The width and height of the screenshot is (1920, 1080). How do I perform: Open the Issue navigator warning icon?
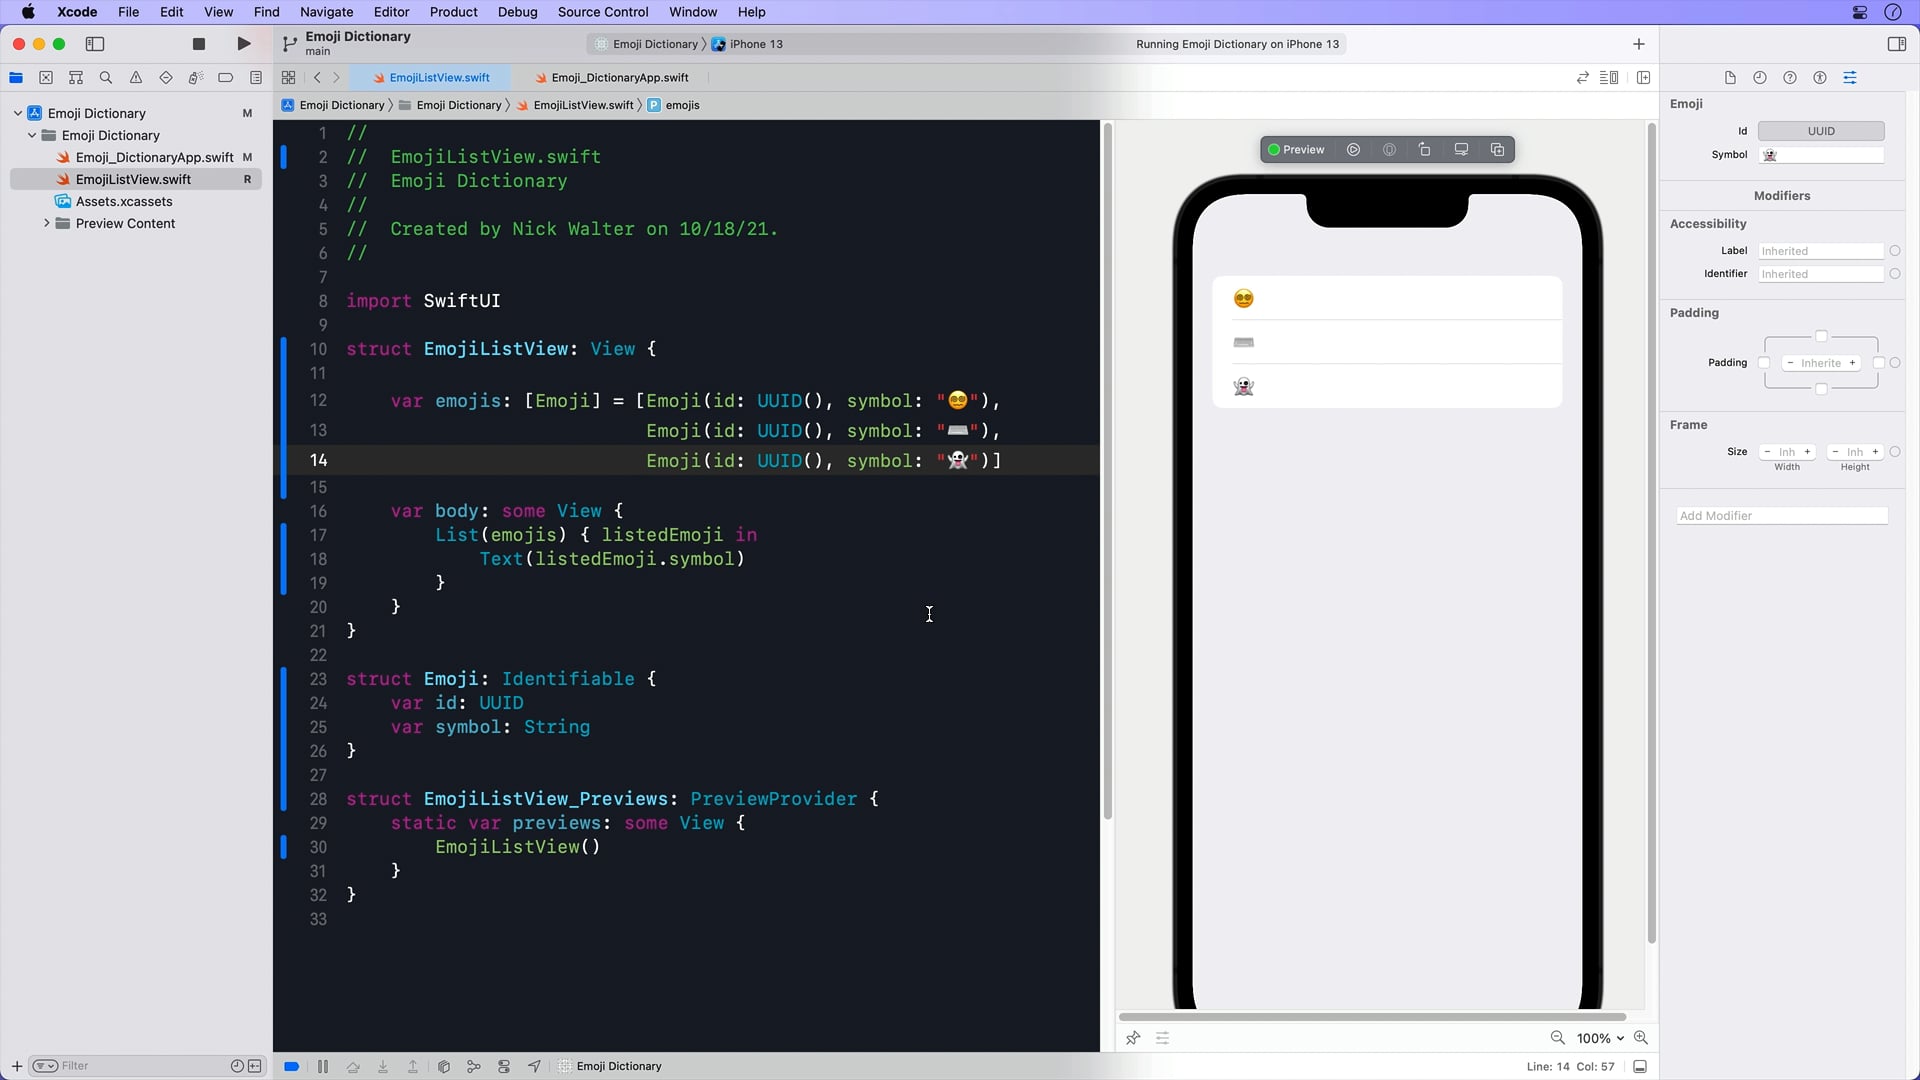pos(136,78)
